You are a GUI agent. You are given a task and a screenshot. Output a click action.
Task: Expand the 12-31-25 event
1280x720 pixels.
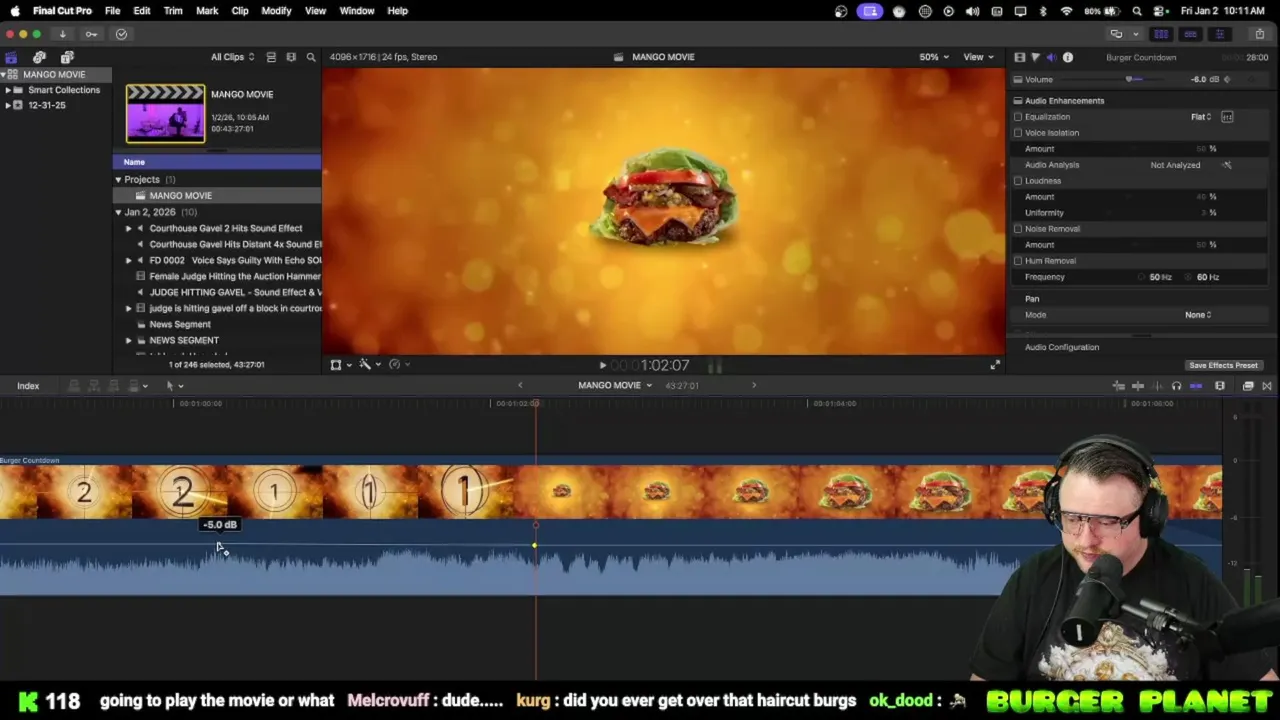pos(8,105)
